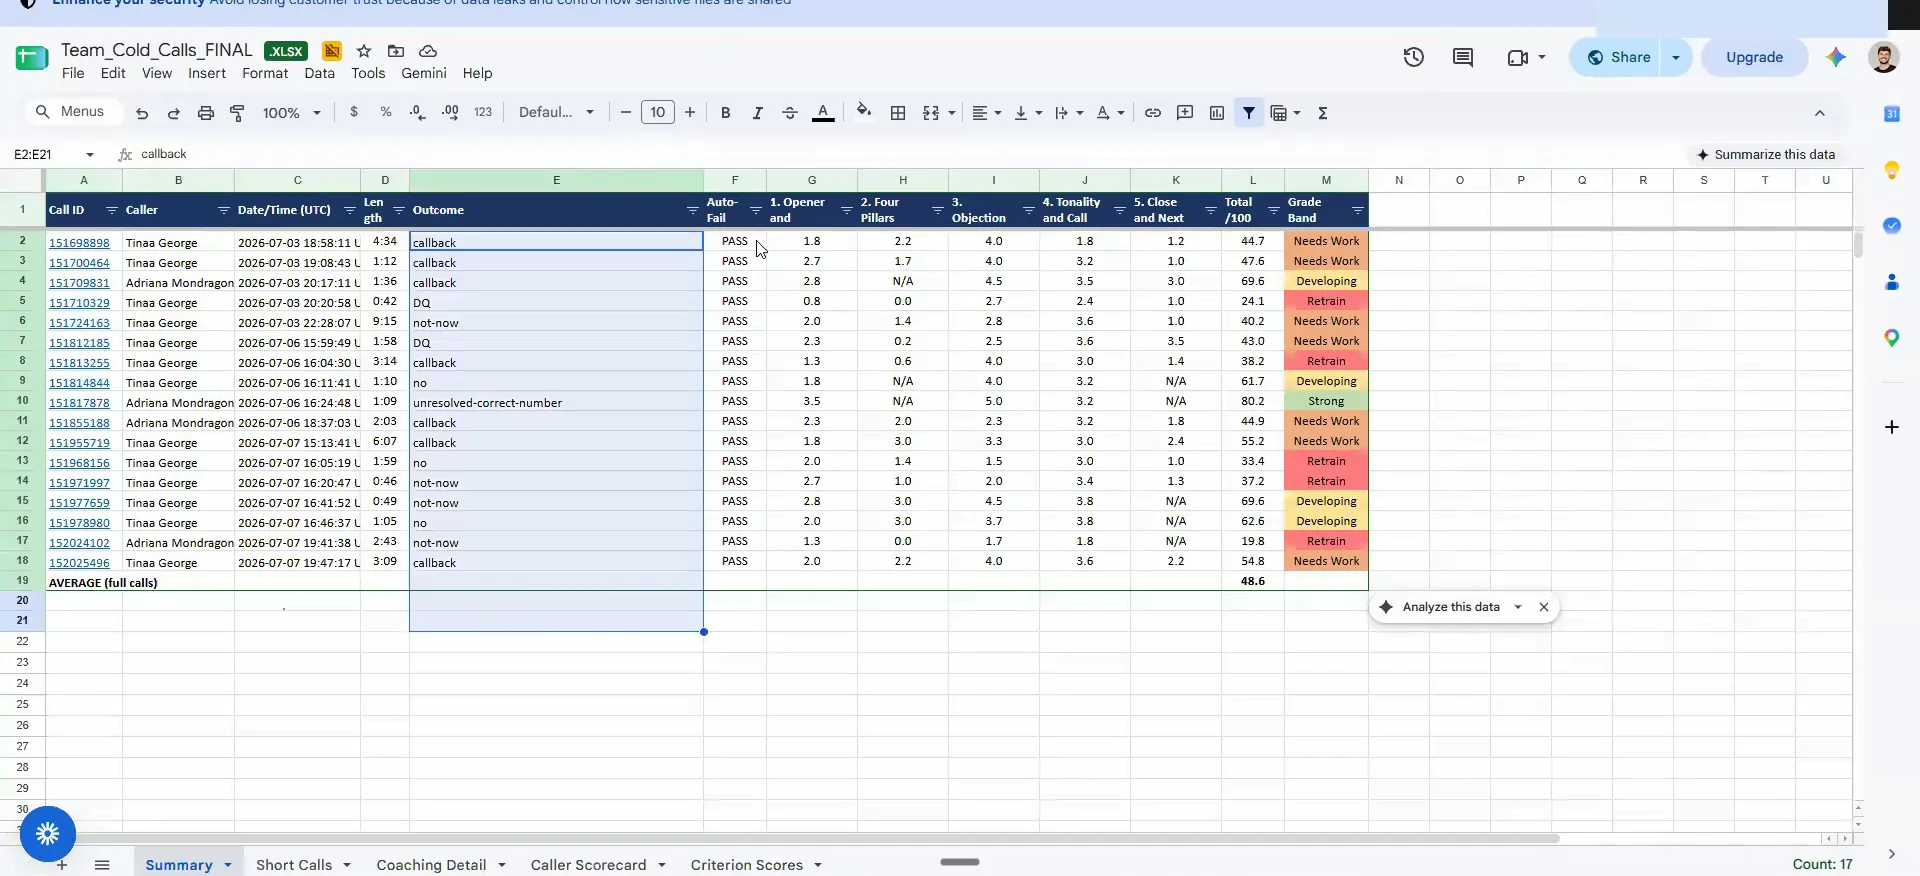
Task: Select the paint format tool
Action: 238,113
